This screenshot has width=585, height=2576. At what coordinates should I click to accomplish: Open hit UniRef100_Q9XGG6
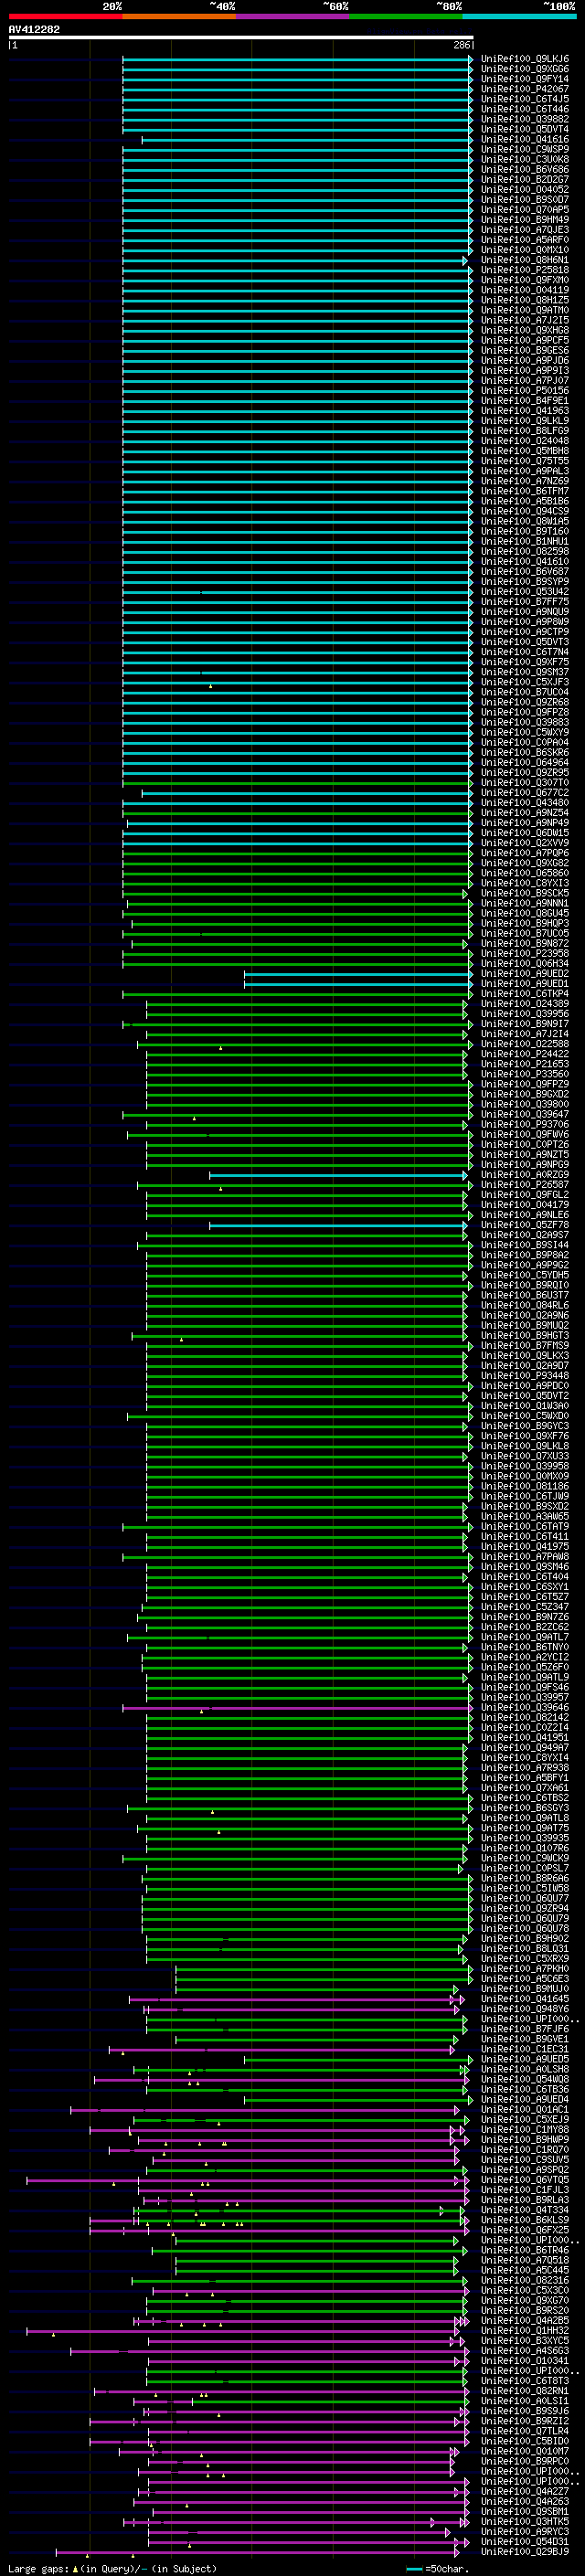point(525,69)
